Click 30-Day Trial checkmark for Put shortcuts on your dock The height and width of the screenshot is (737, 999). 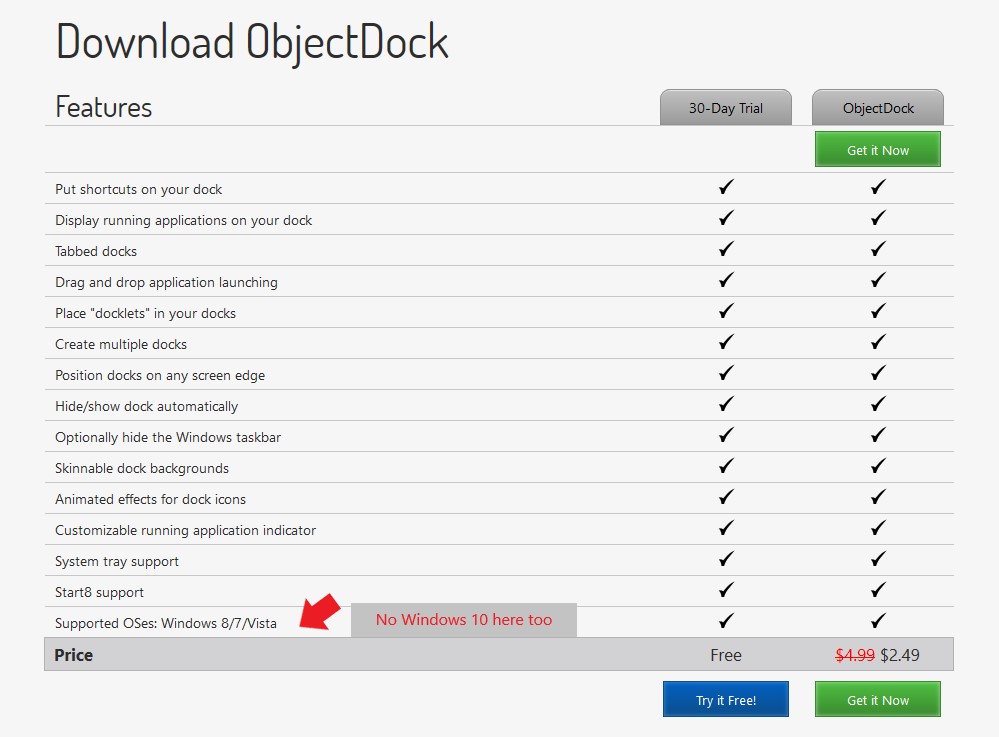pos(726,187)
